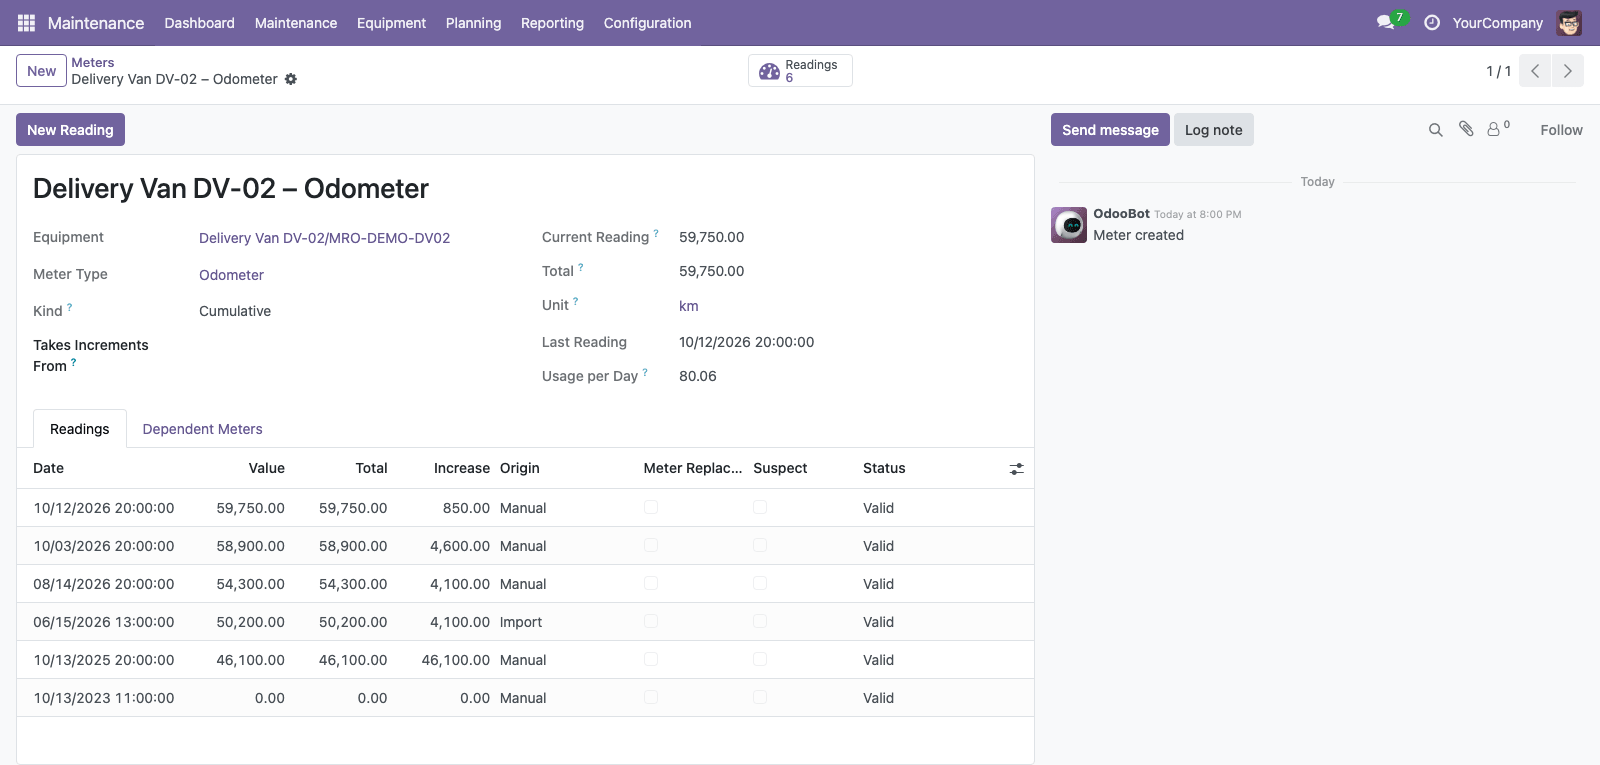1600x765 pixels.
Task: Click the gear actions icon beside meter name
Action: click(291, 79)
